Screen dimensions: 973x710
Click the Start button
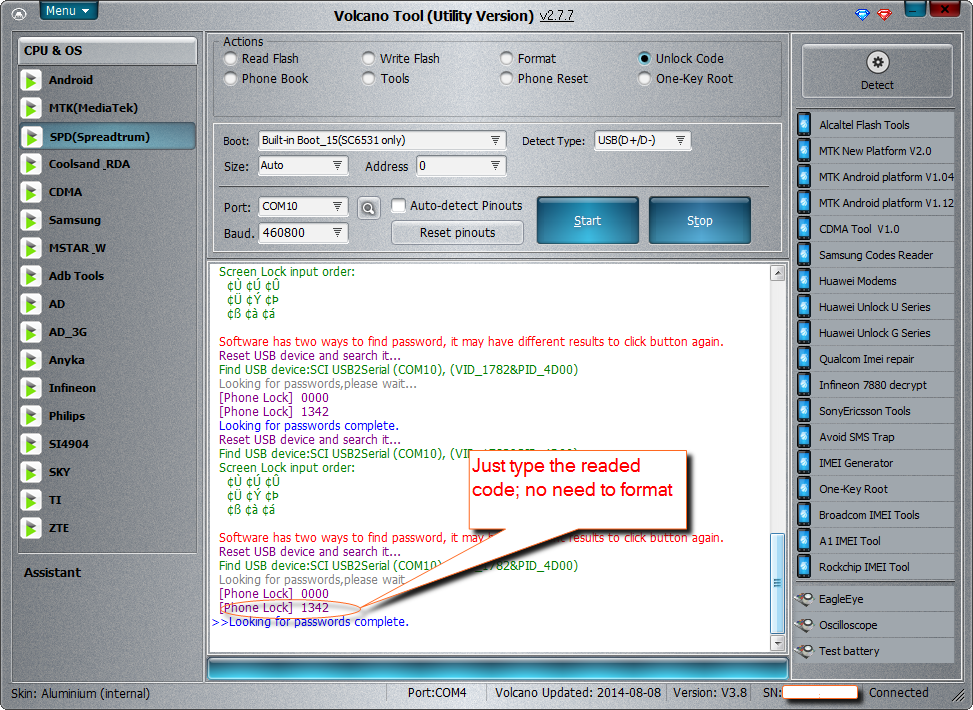587,220
